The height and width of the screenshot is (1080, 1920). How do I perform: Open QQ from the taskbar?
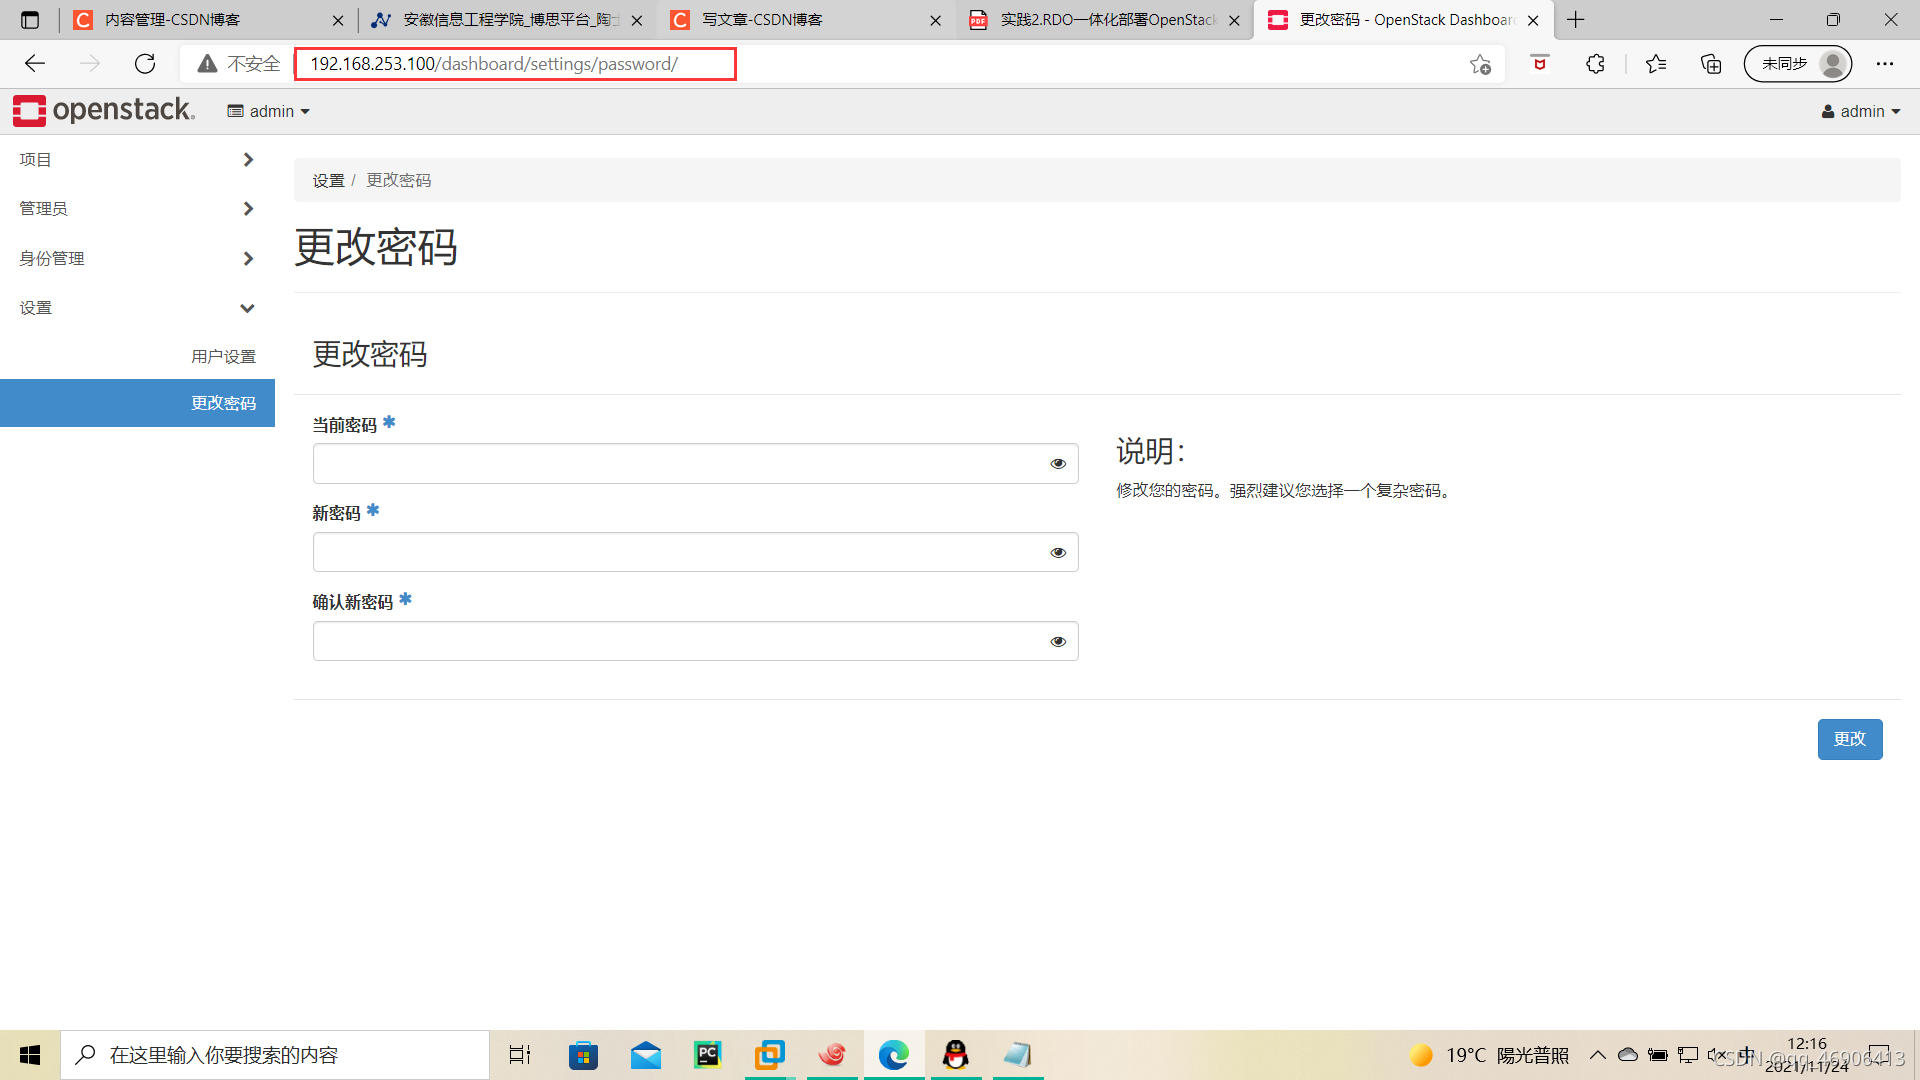click(956, 1054)
